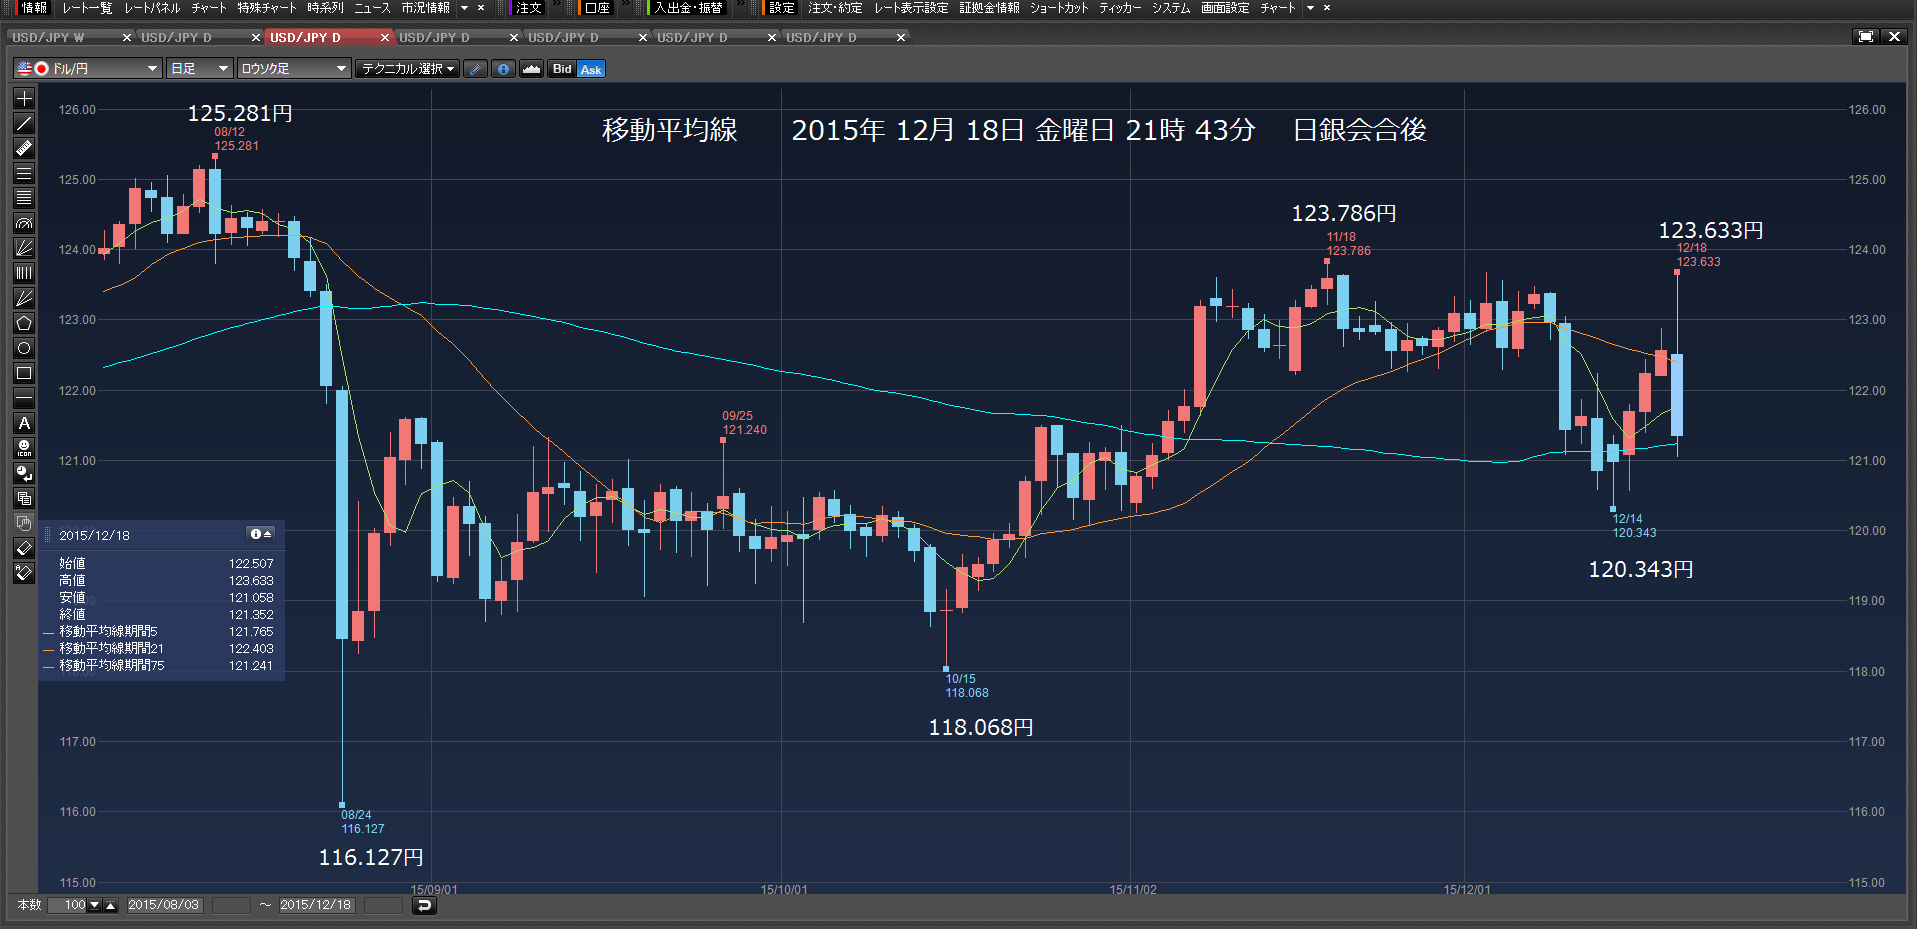Open the ロウソク足 chart type dropdown

point(293,69)
